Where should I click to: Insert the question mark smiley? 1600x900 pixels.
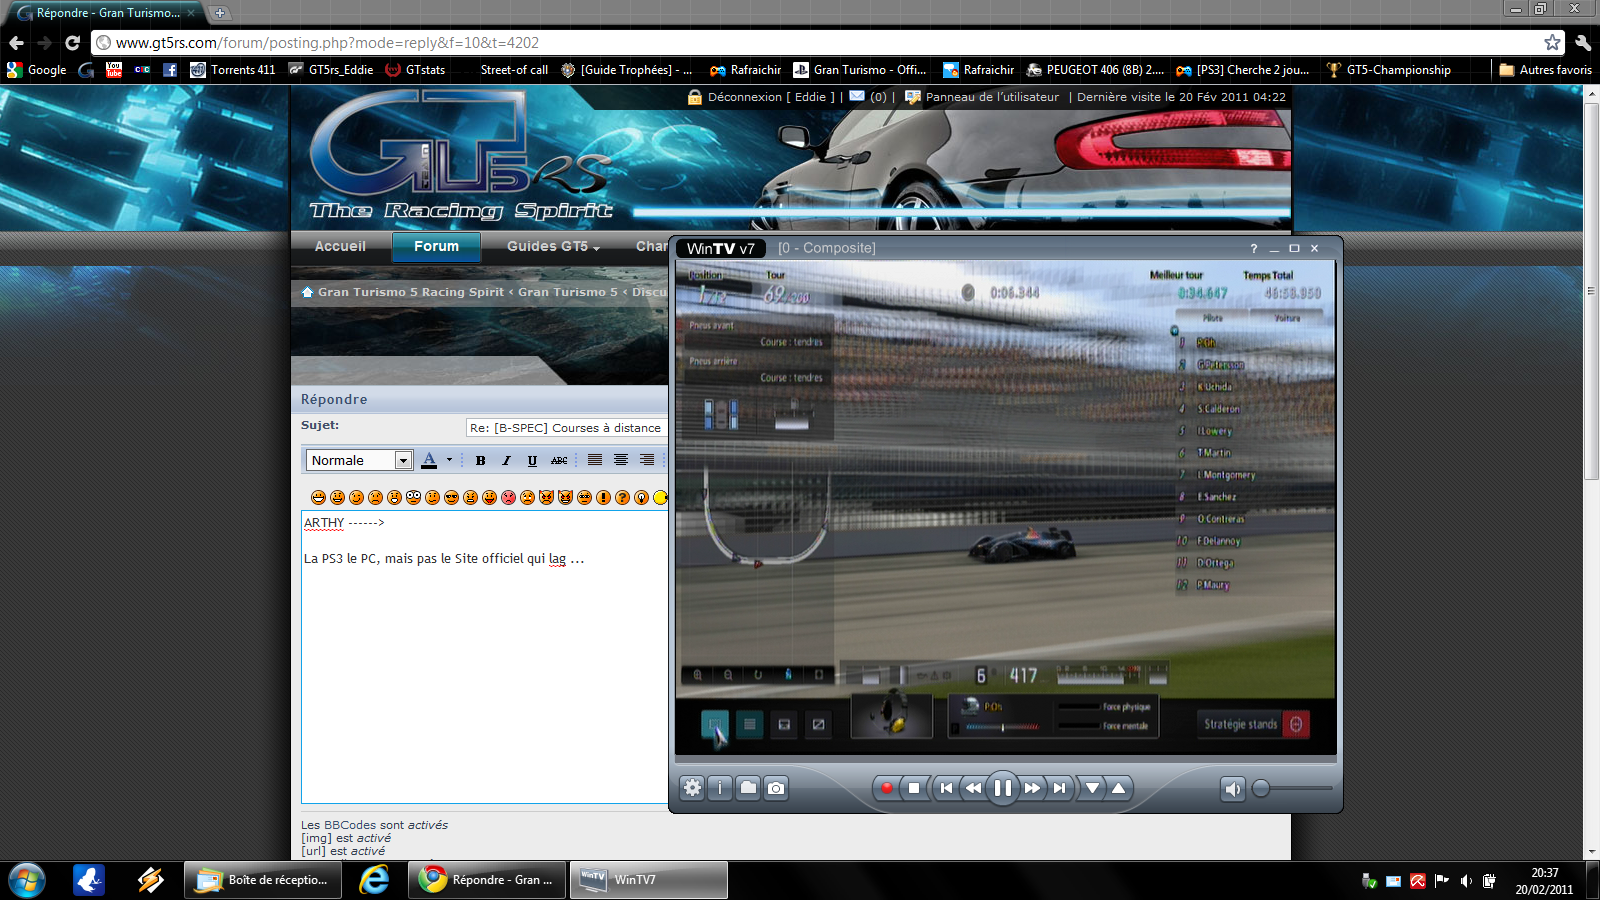coord(622,497)
